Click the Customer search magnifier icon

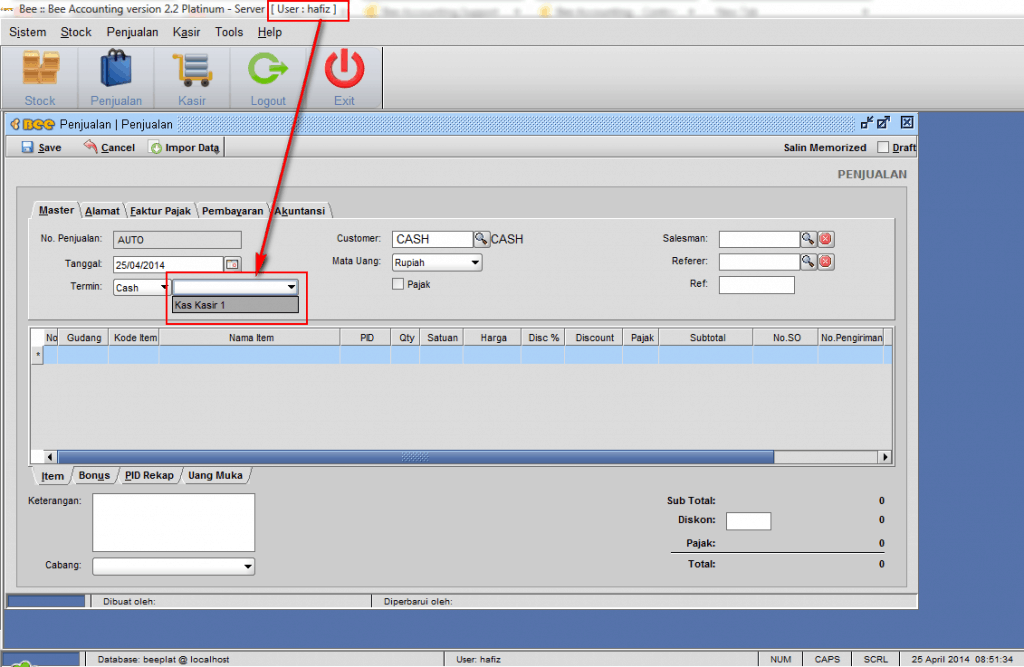(481, 239)
